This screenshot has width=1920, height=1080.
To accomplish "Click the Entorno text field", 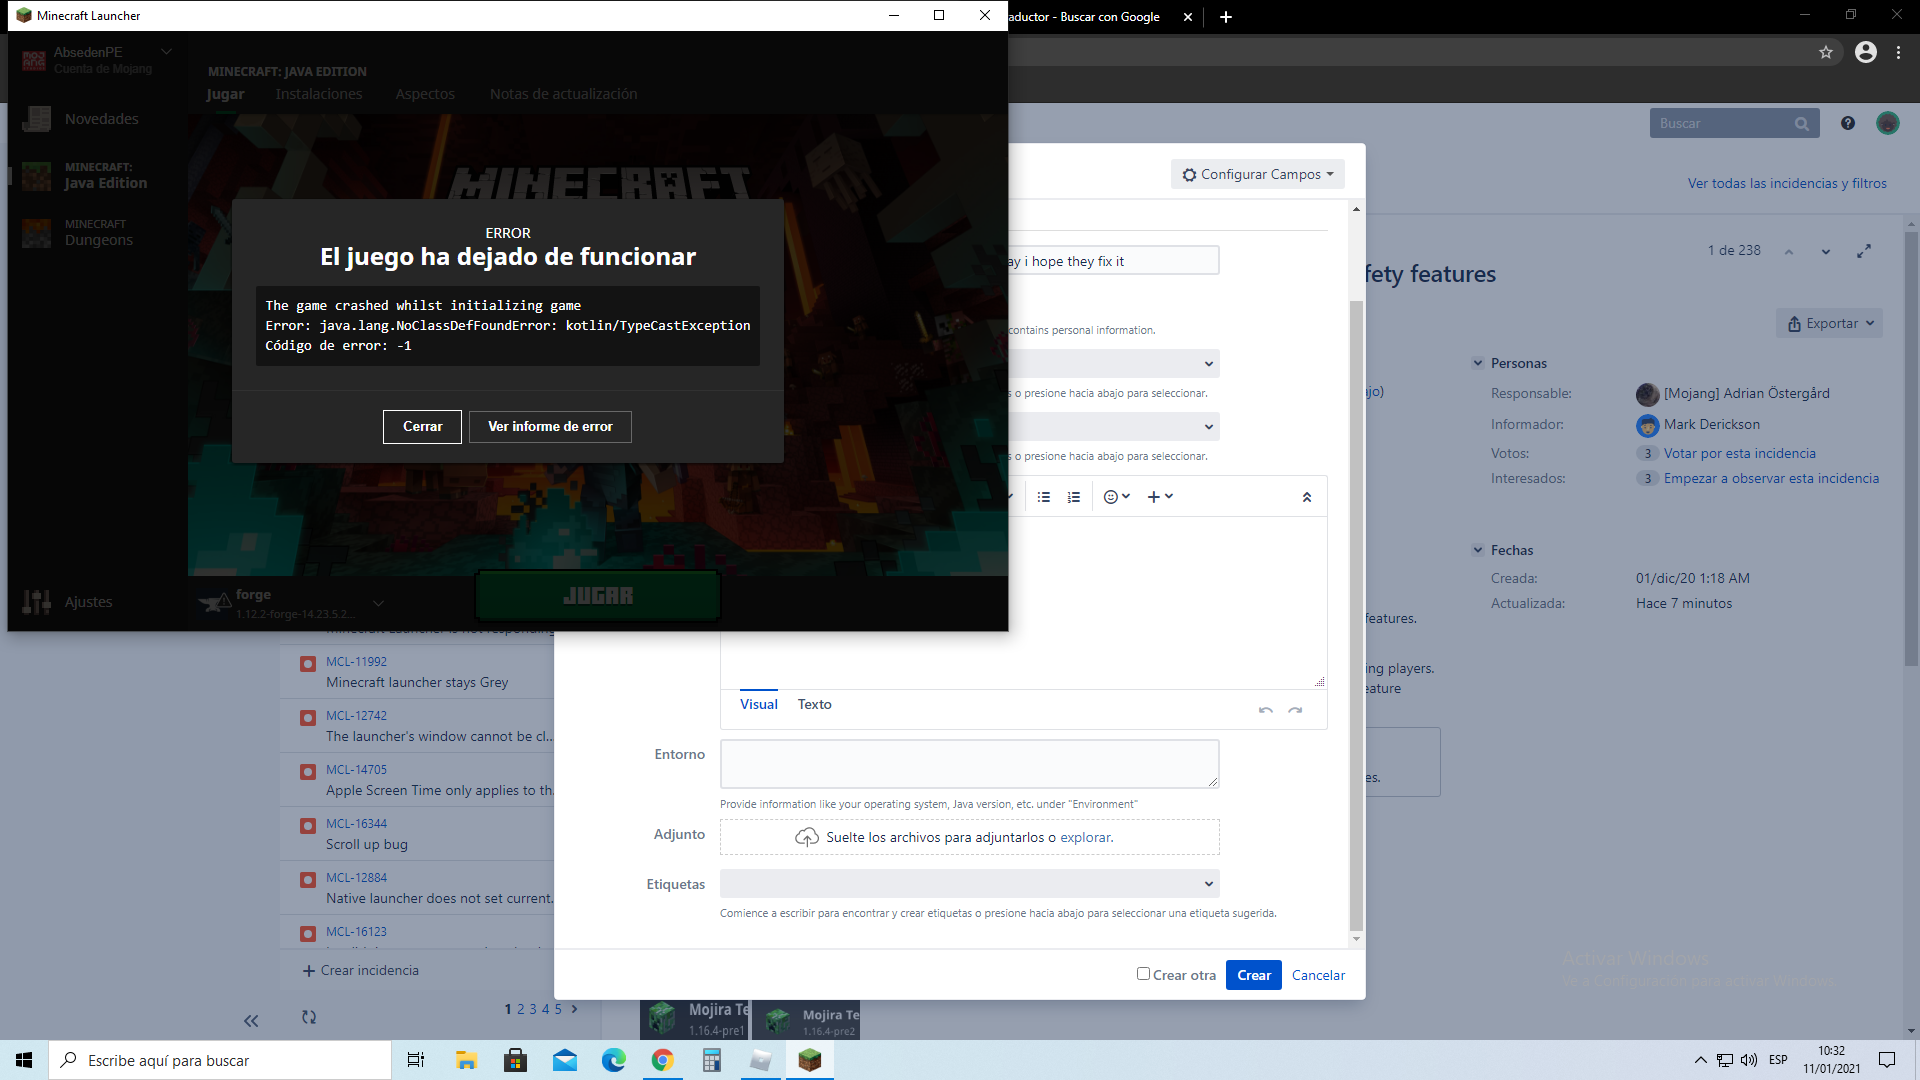I will (x=969, y=764).
